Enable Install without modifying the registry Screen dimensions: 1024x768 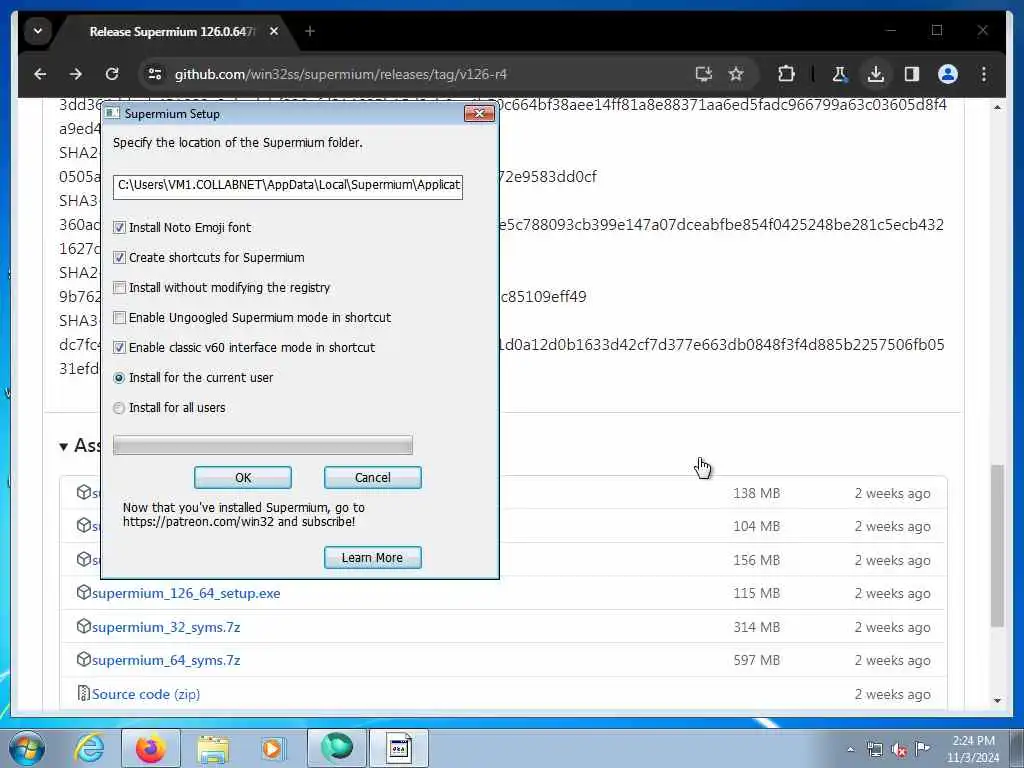(120, 287)
